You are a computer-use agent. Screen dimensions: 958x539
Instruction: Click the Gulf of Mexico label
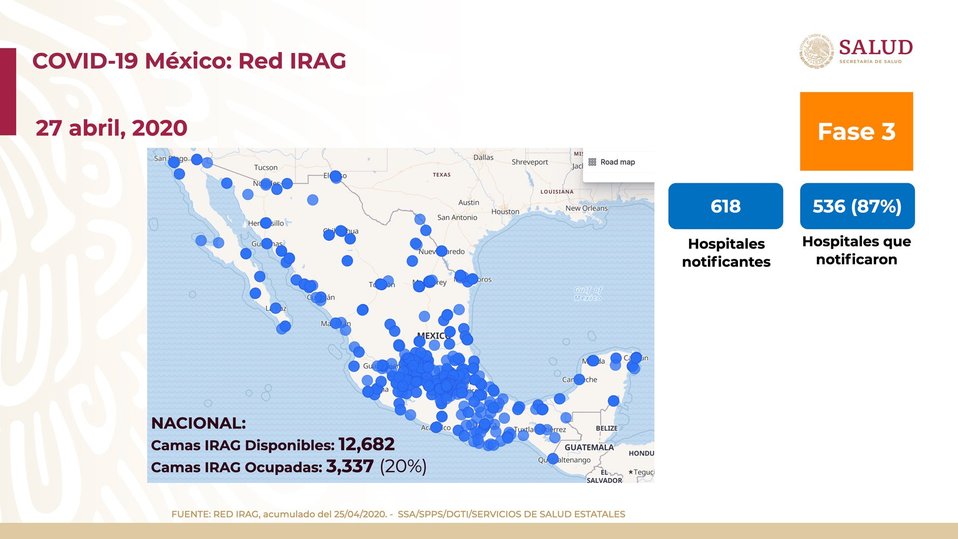[x=588, y=293]
